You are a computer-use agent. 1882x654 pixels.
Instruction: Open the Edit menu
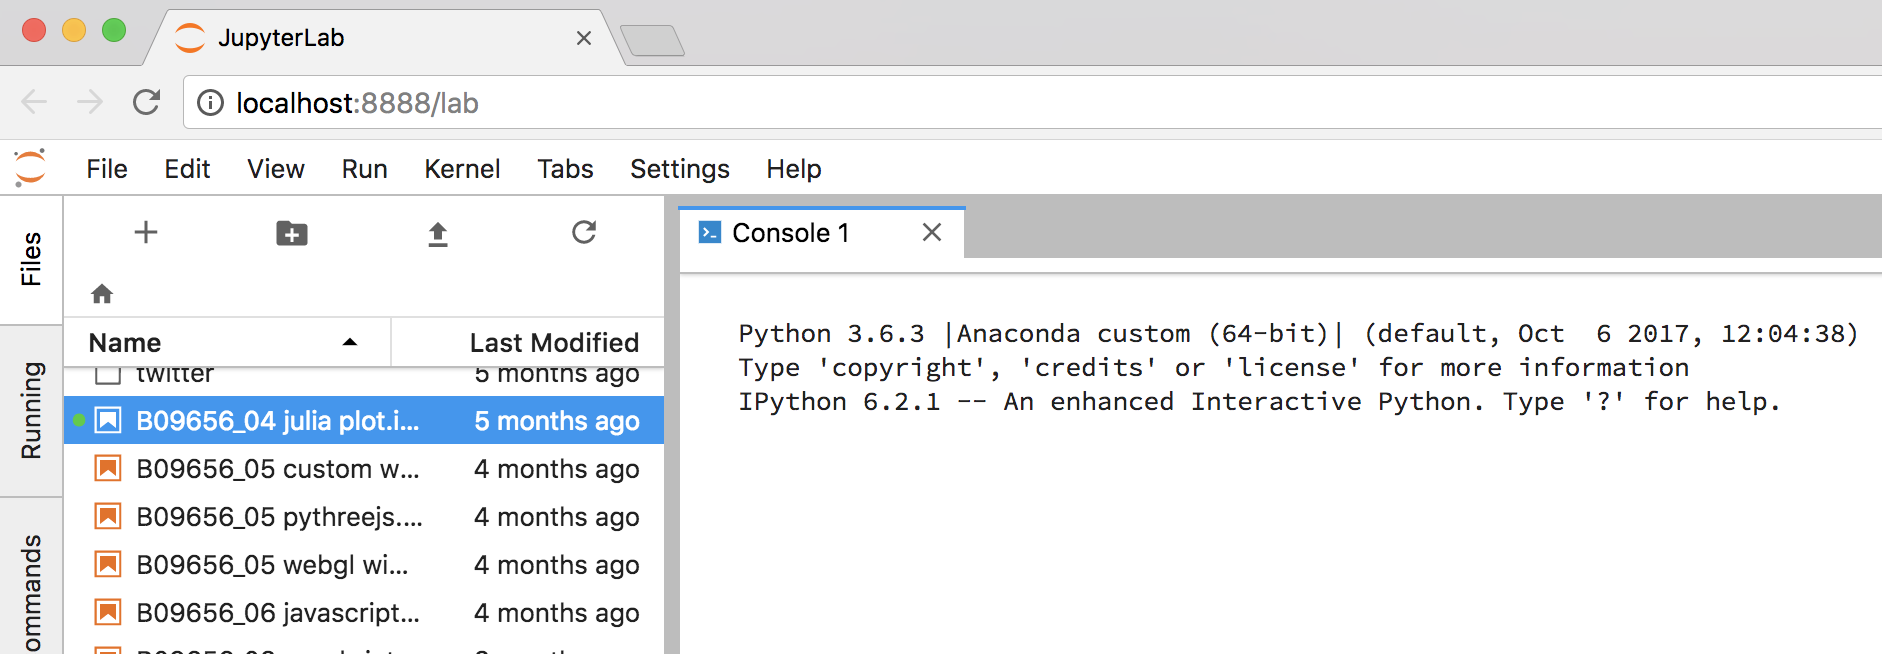click(187, 169)
